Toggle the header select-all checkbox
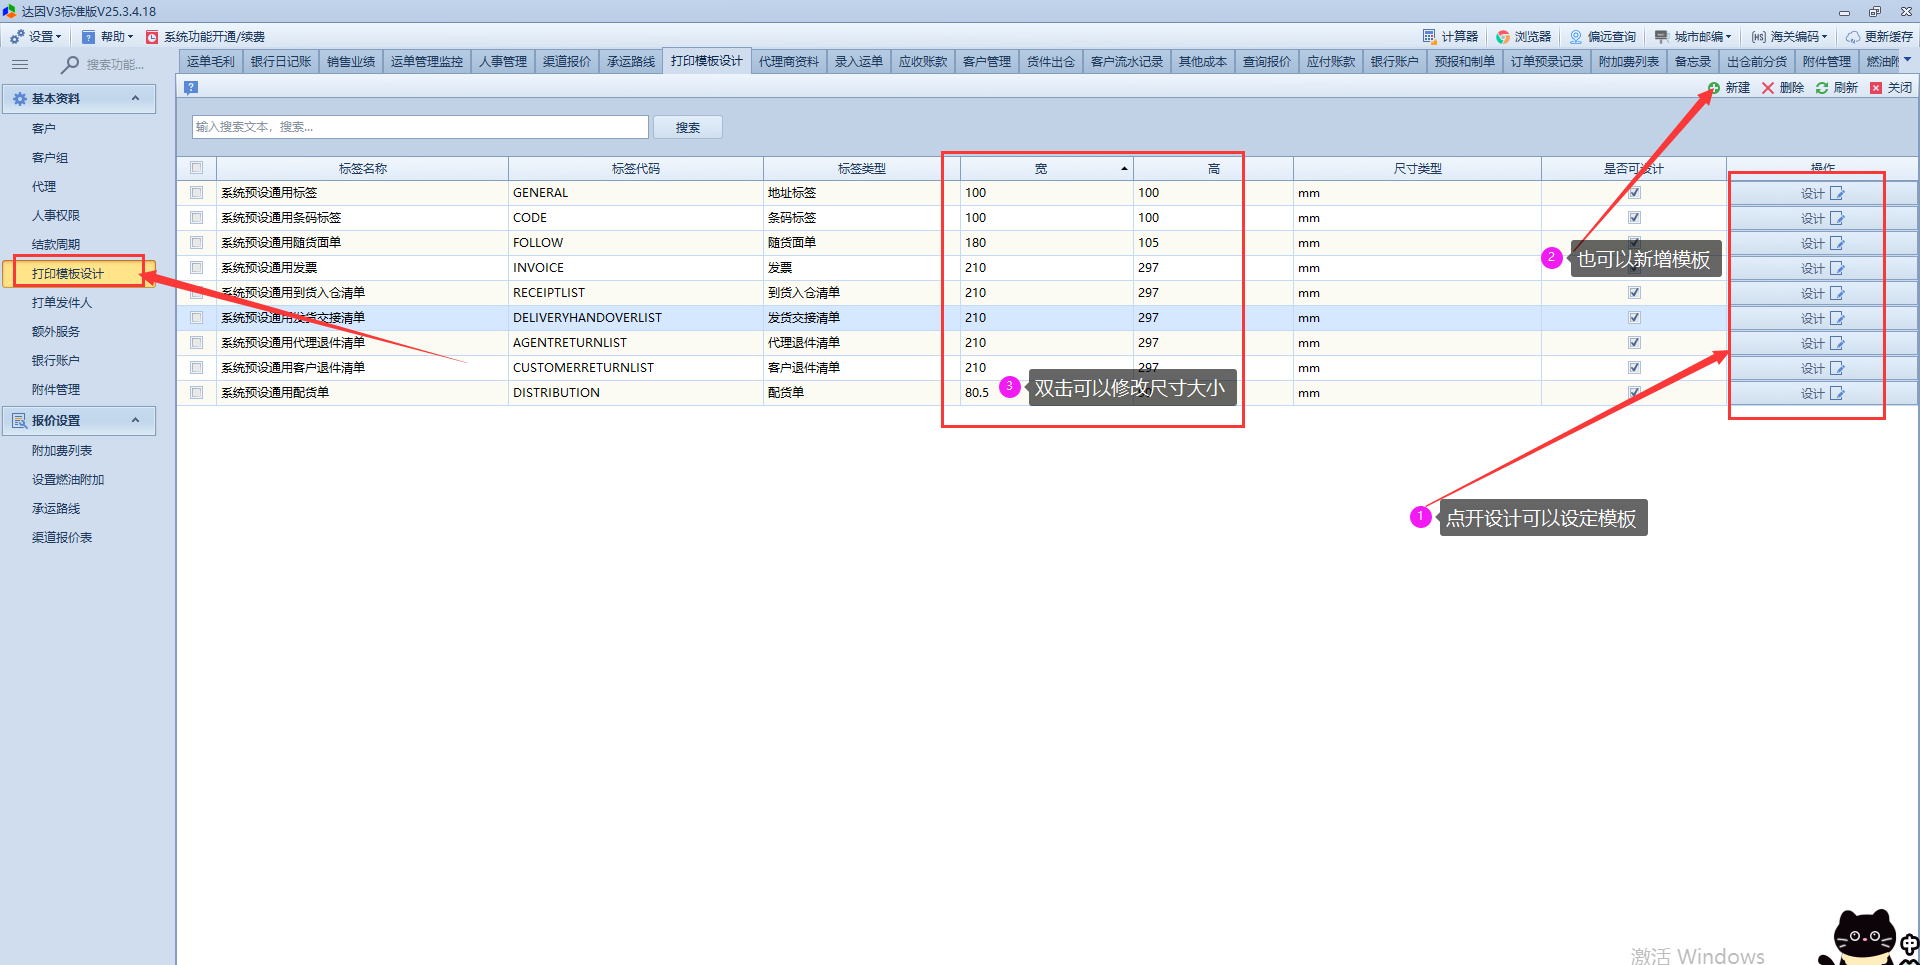Screen dimensions: 1920x965 click(197, 168)
